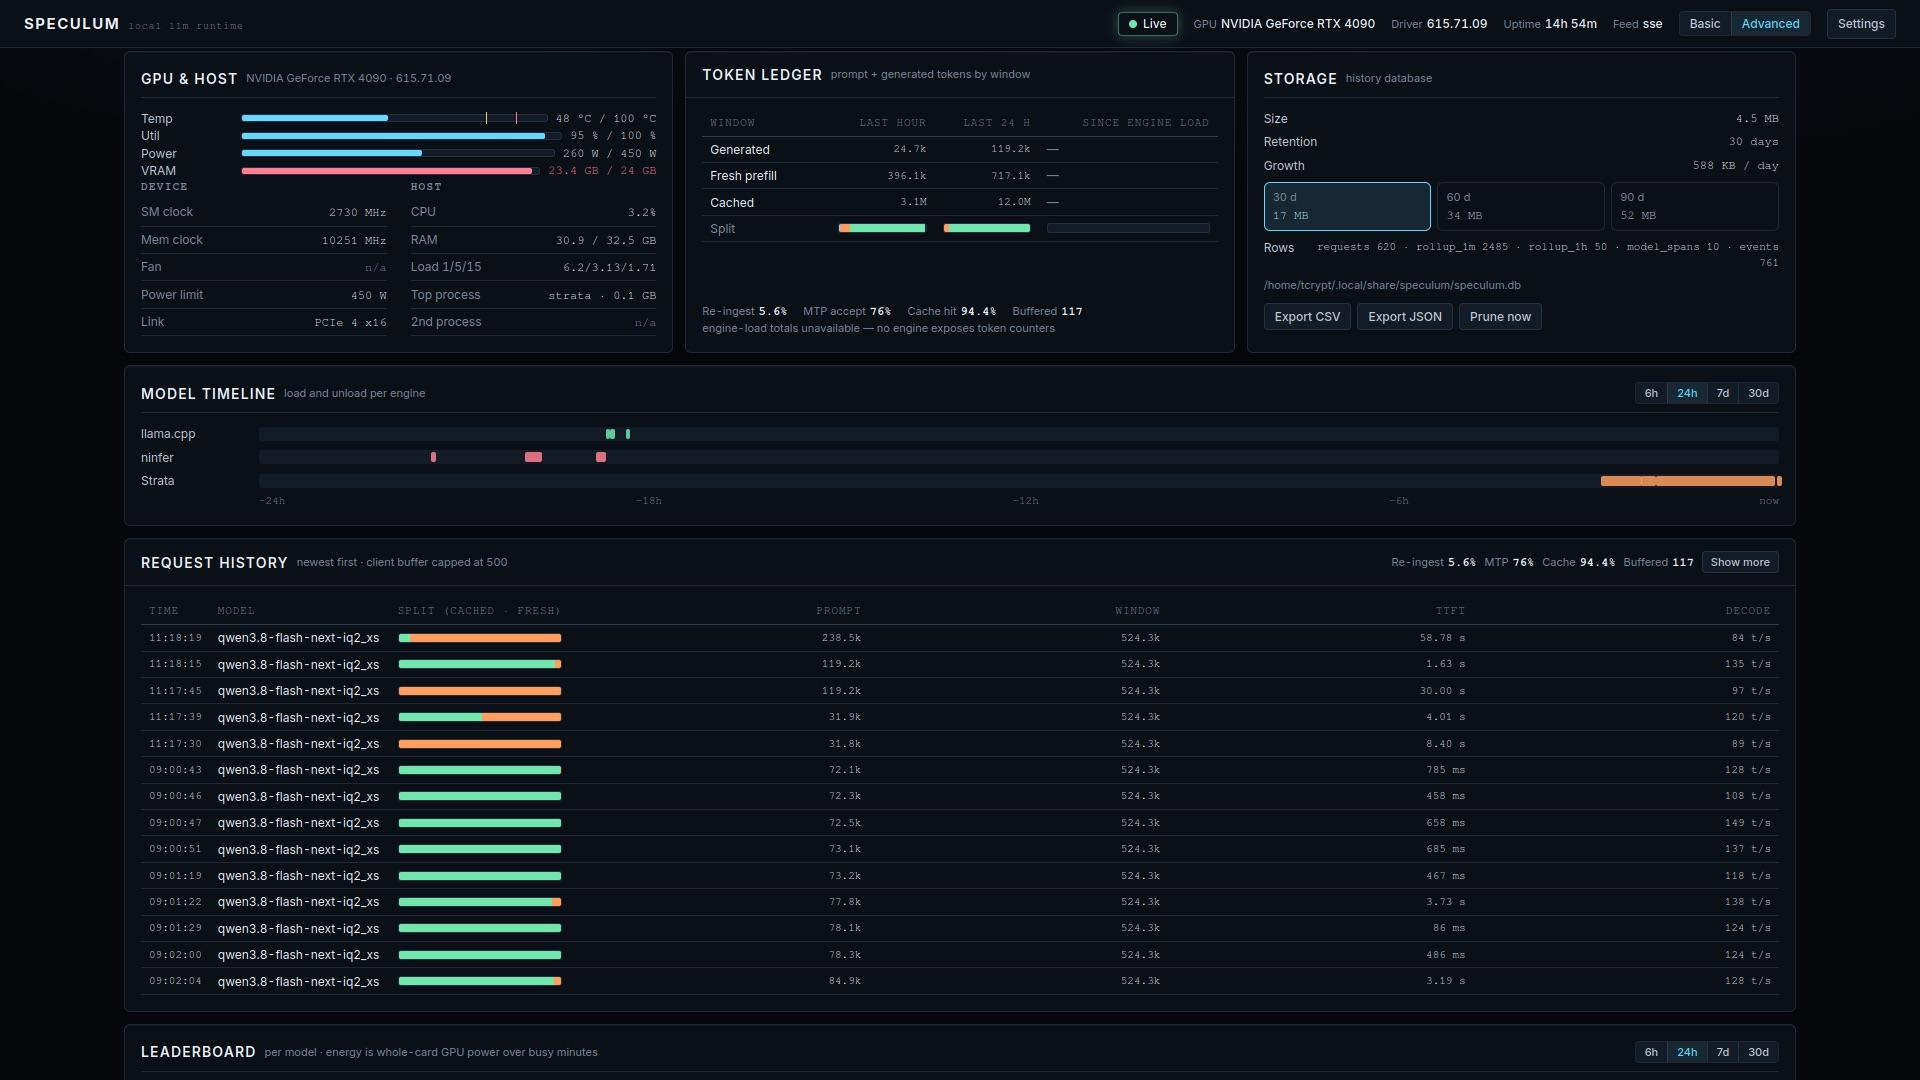Select the 11:18:19 request row

pyautogui.click(x=960, y=638)
